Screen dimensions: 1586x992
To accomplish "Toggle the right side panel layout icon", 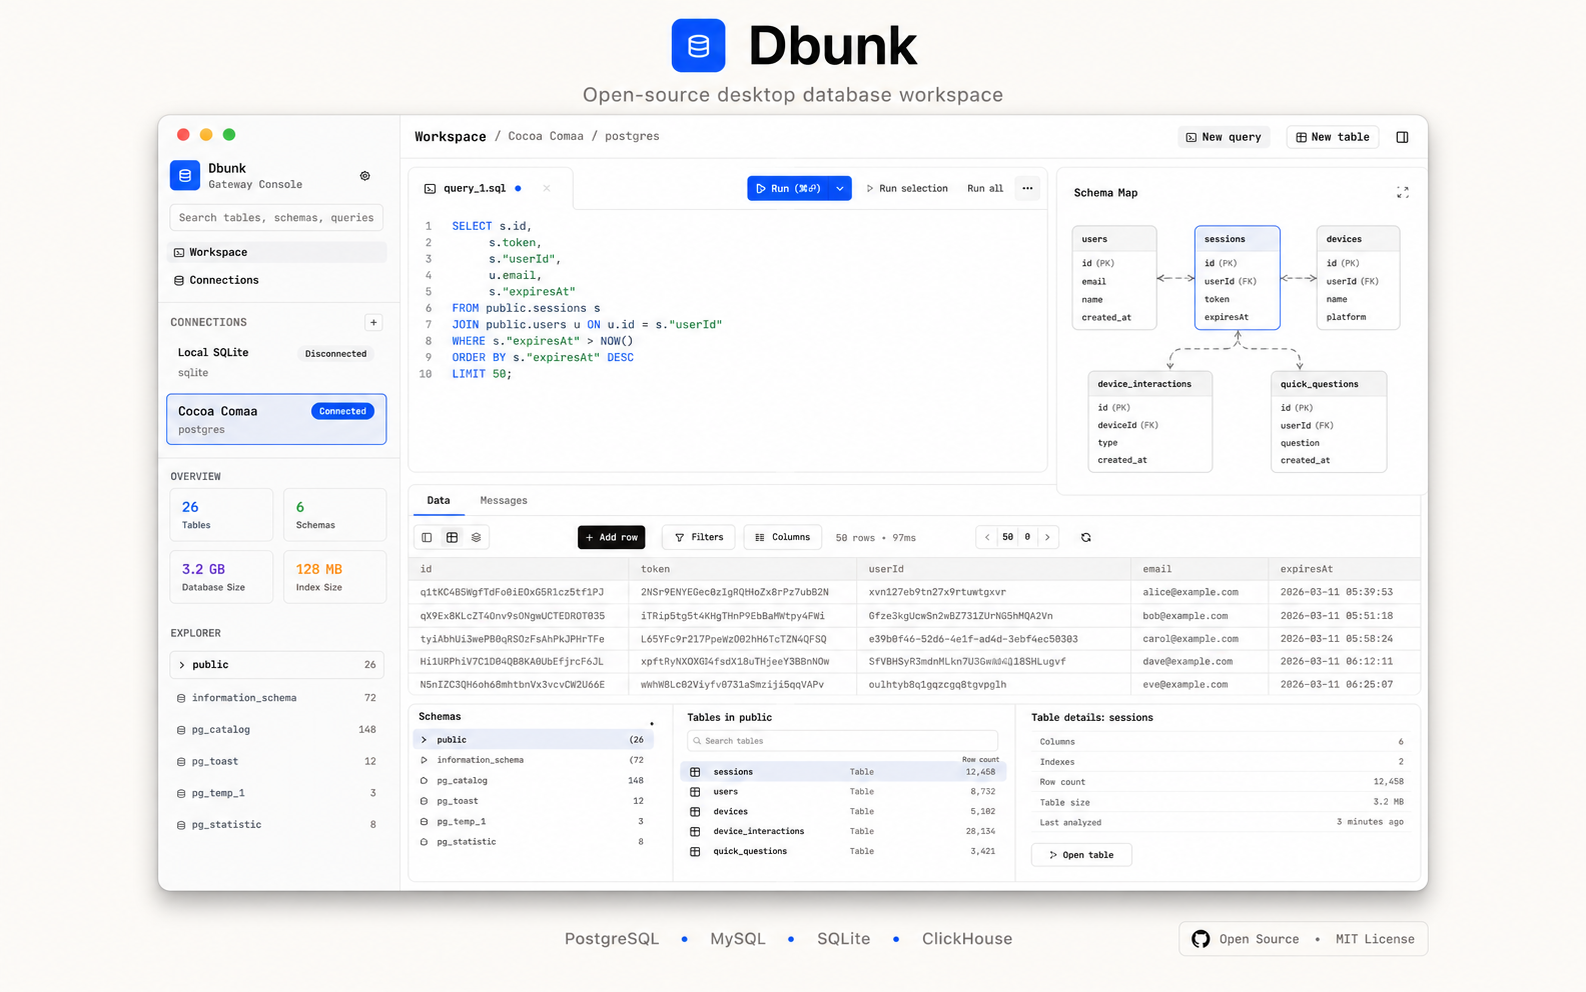I will click(1402, 137).
